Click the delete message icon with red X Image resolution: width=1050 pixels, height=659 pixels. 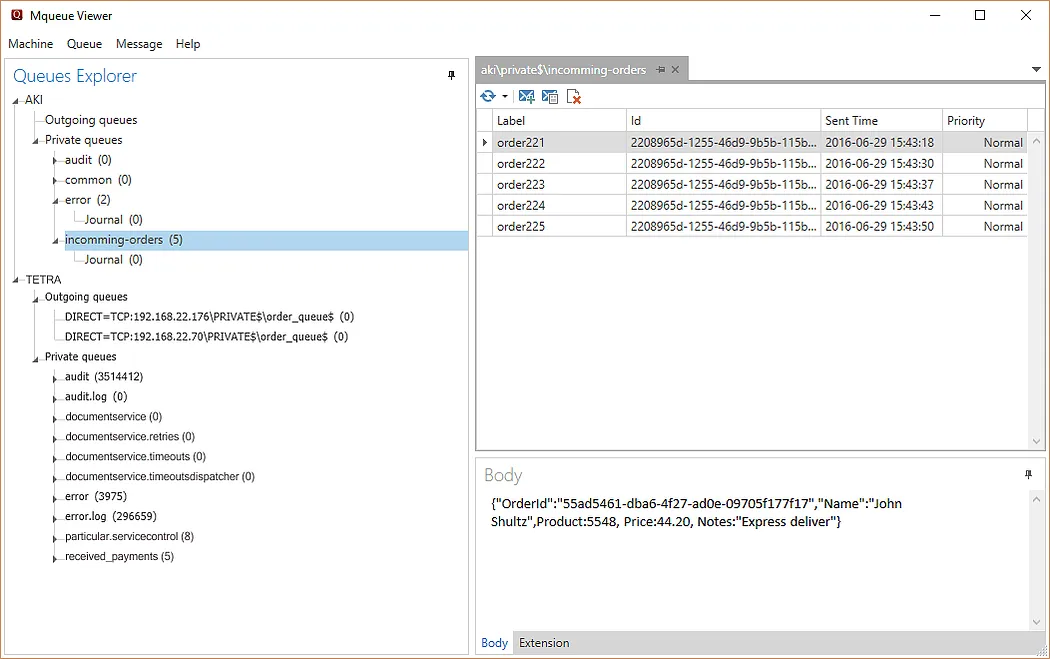click(574, 96)
